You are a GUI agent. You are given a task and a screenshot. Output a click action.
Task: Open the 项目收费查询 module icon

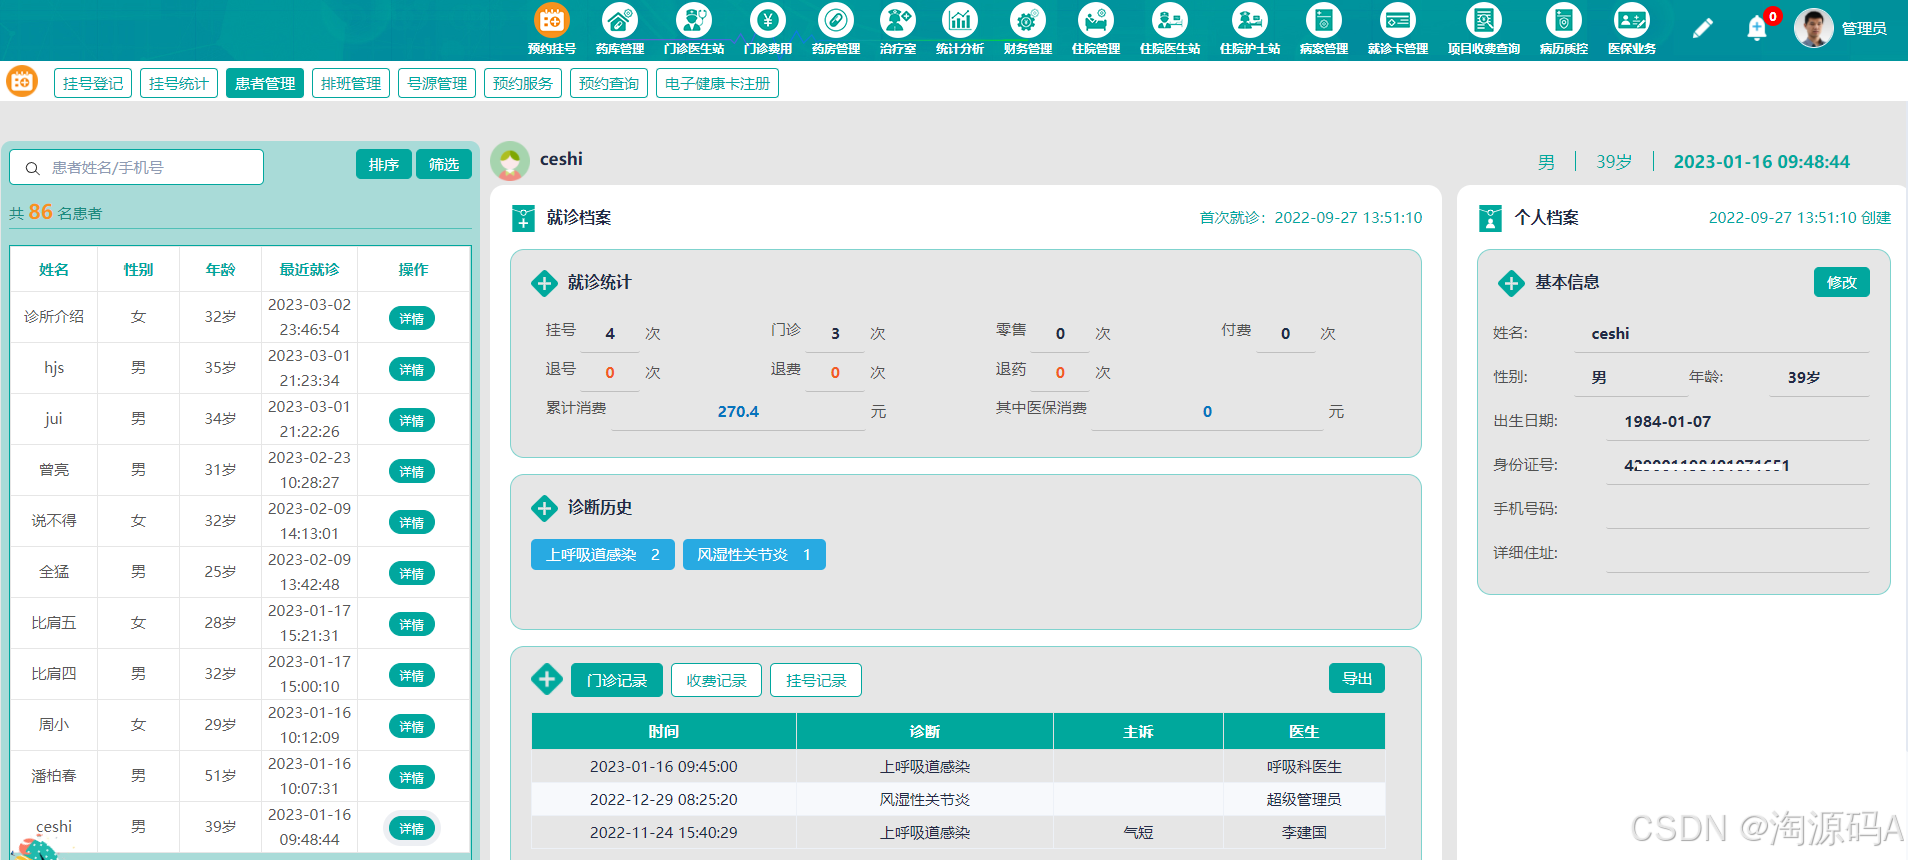pos(1484,20)
